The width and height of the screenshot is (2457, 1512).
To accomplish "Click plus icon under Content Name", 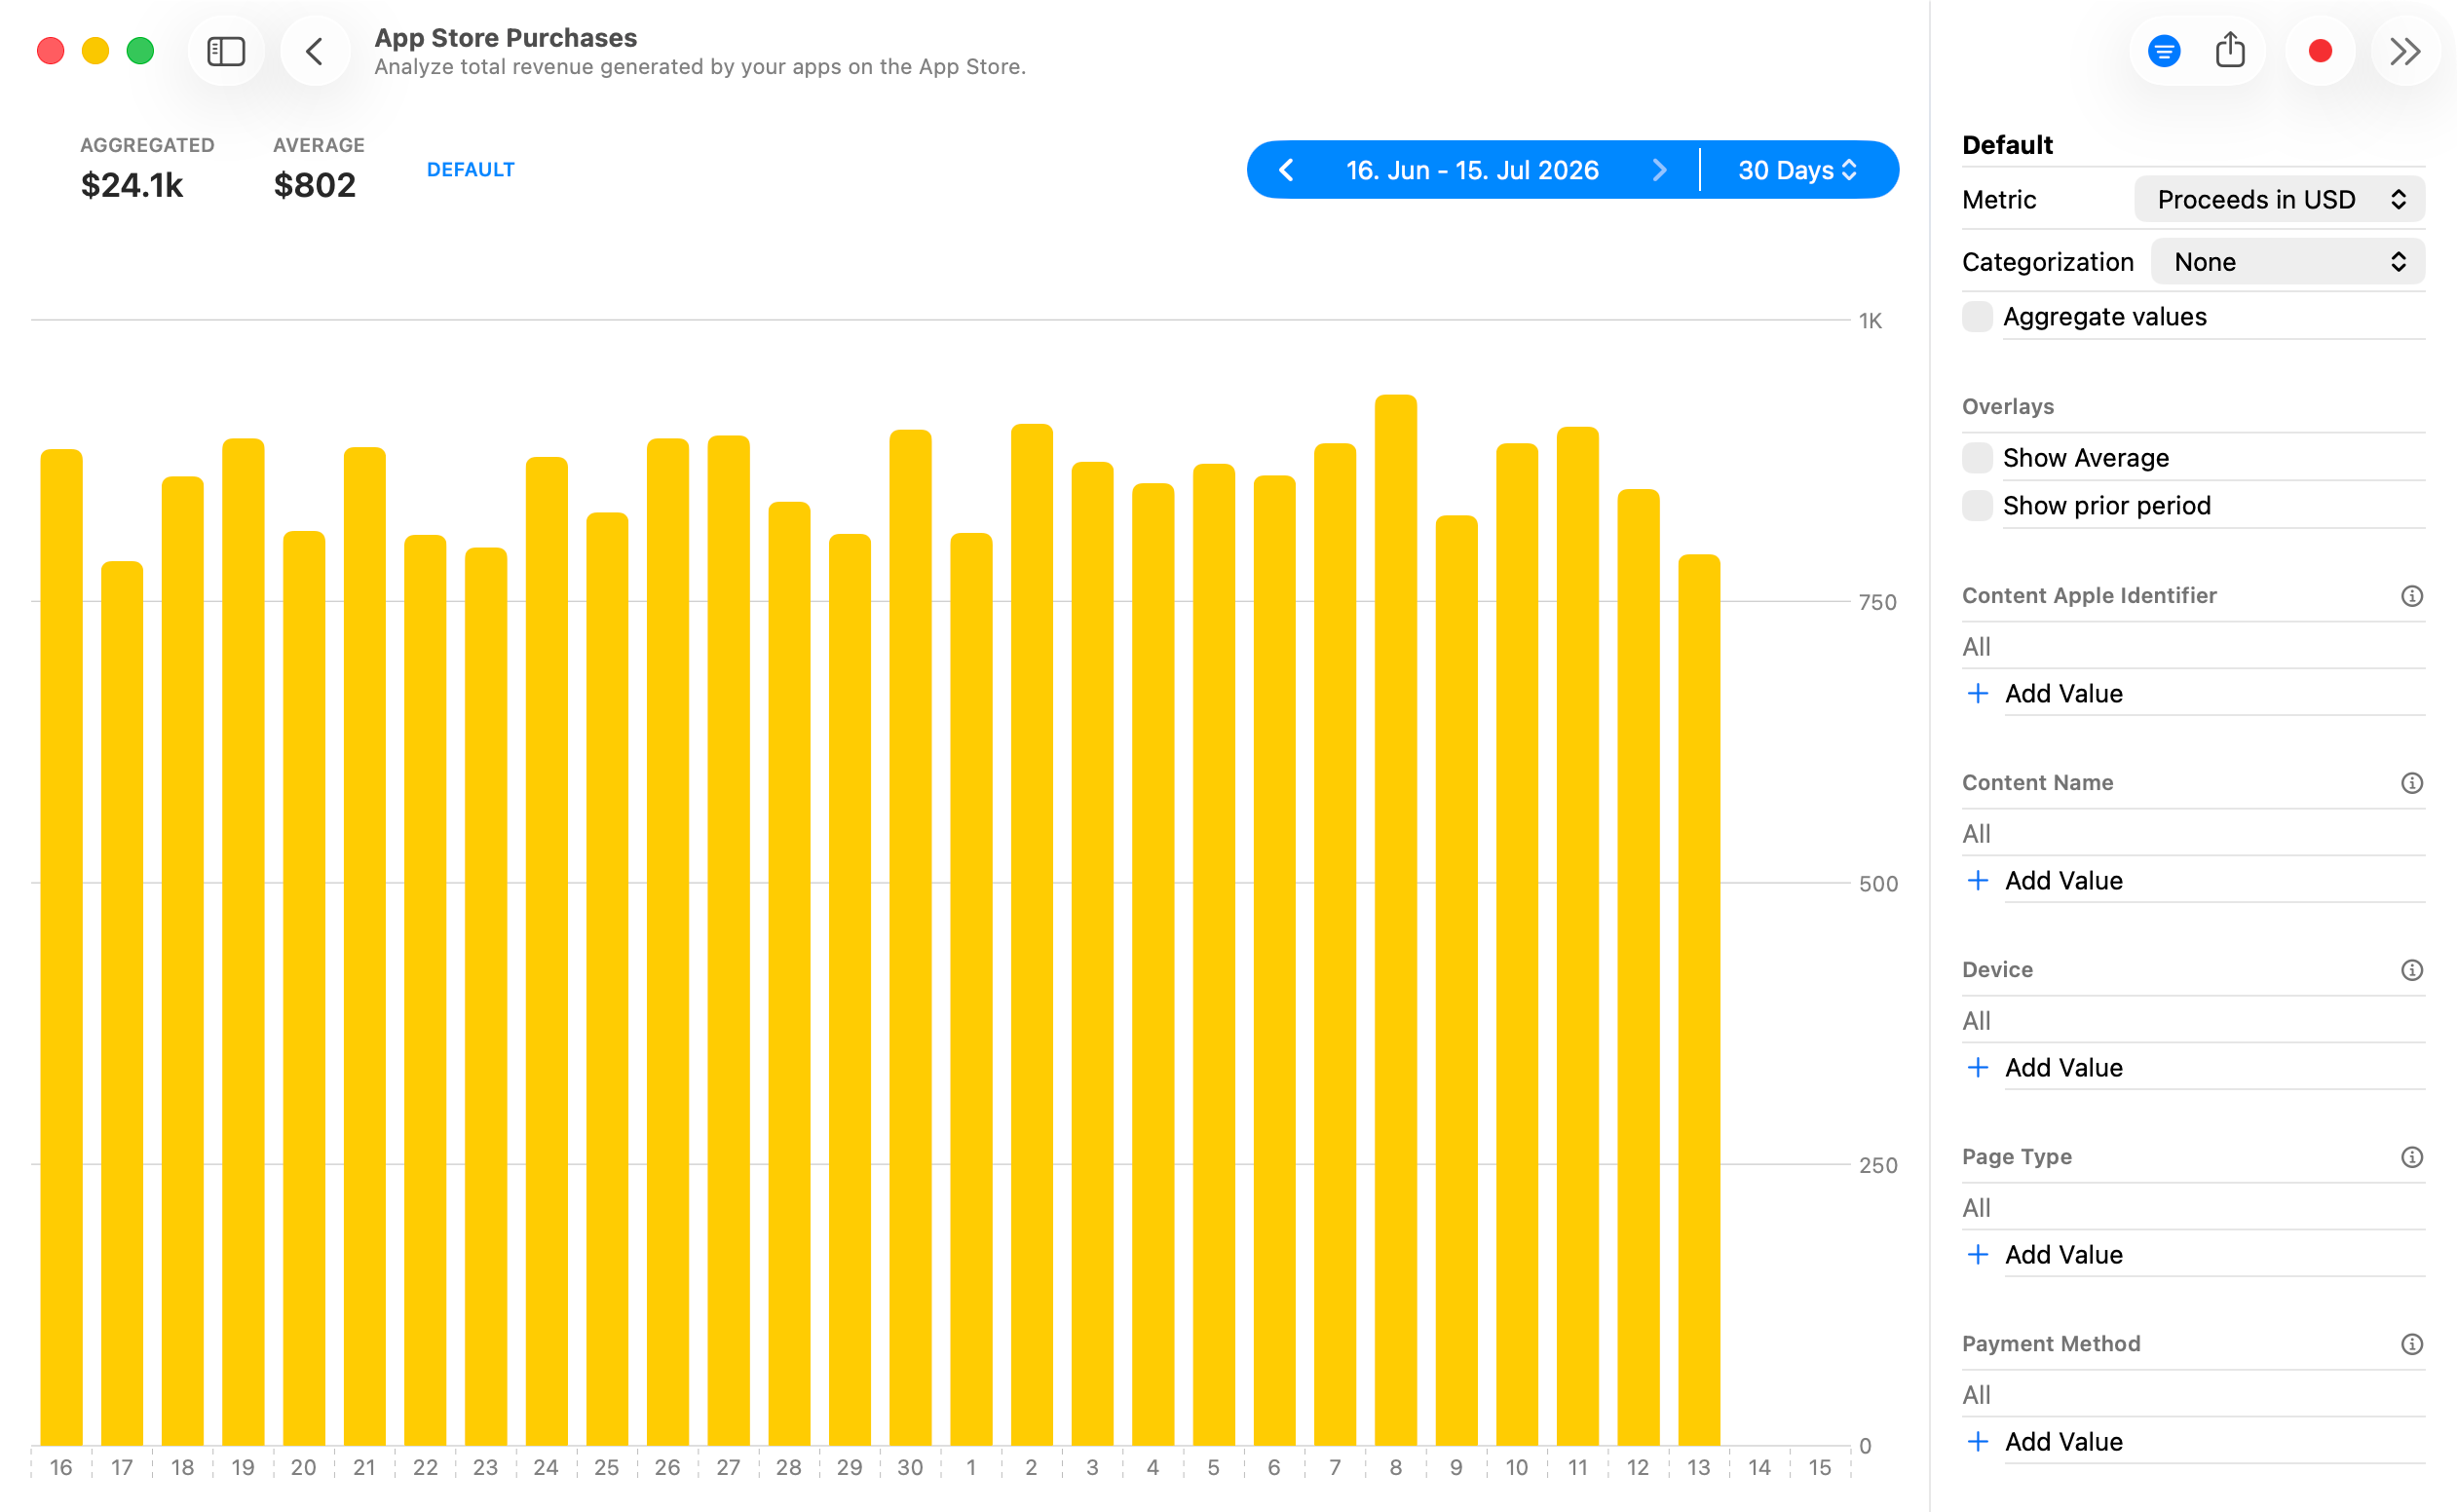I will (x=1978, y=880).
